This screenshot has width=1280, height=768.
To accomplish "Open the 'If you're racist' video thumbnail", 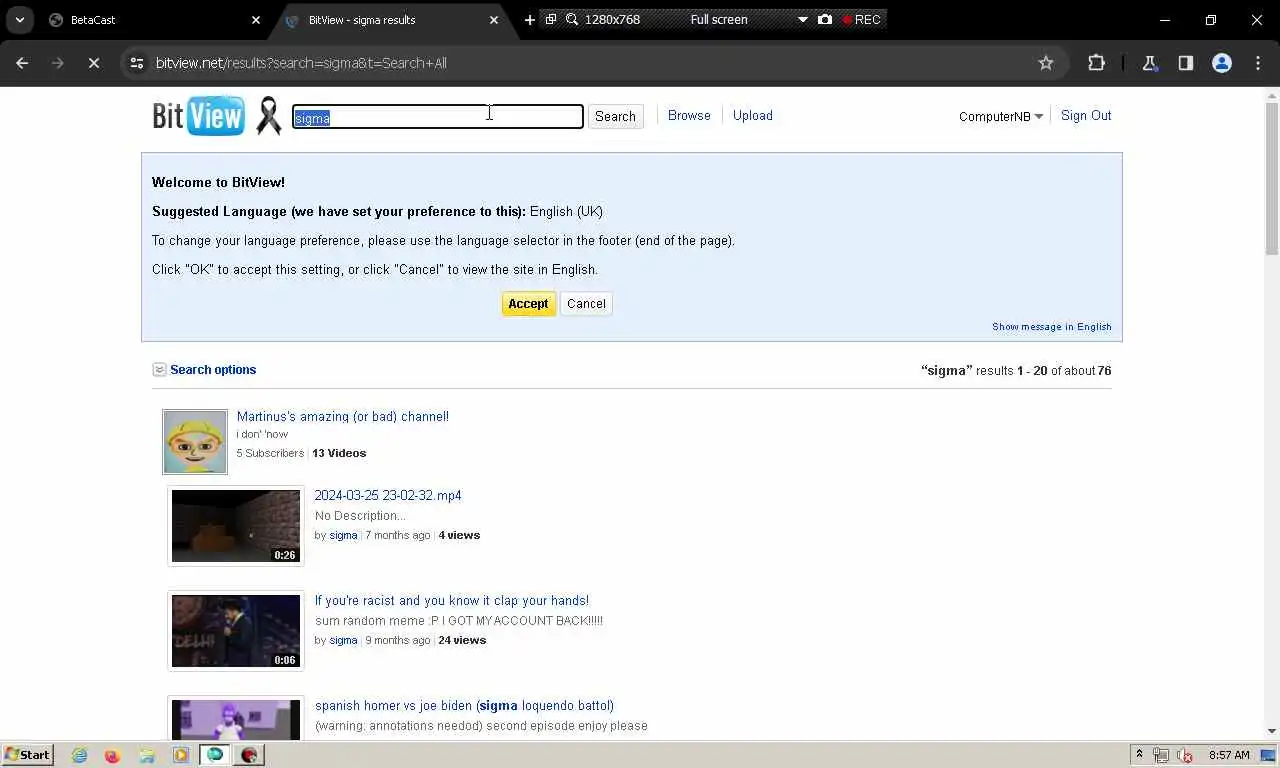I will coord(236,631).
